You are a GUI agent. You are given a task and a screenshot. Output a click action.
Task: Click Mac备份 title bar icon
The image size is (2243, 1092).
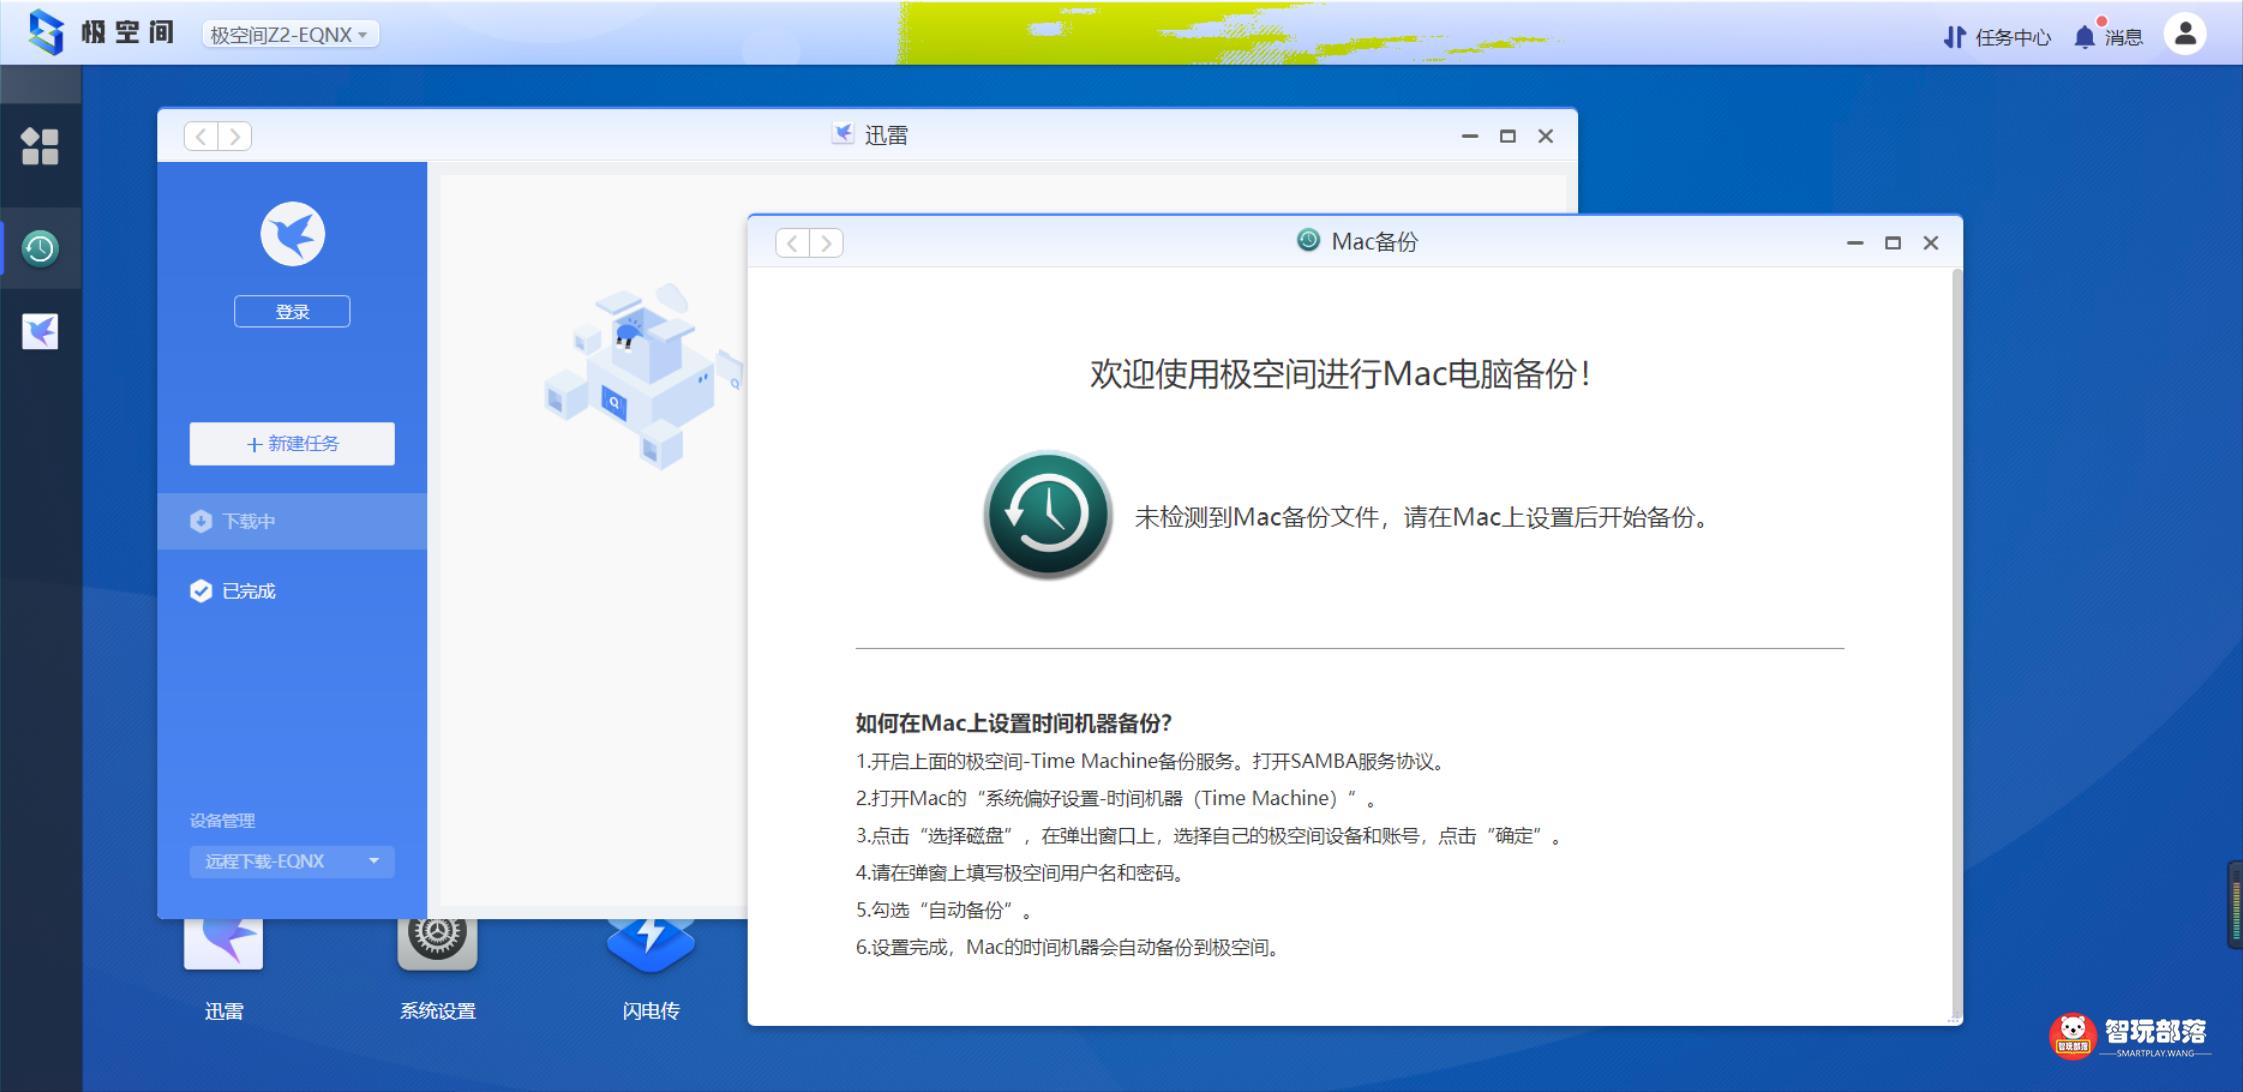pos(1308,240)
